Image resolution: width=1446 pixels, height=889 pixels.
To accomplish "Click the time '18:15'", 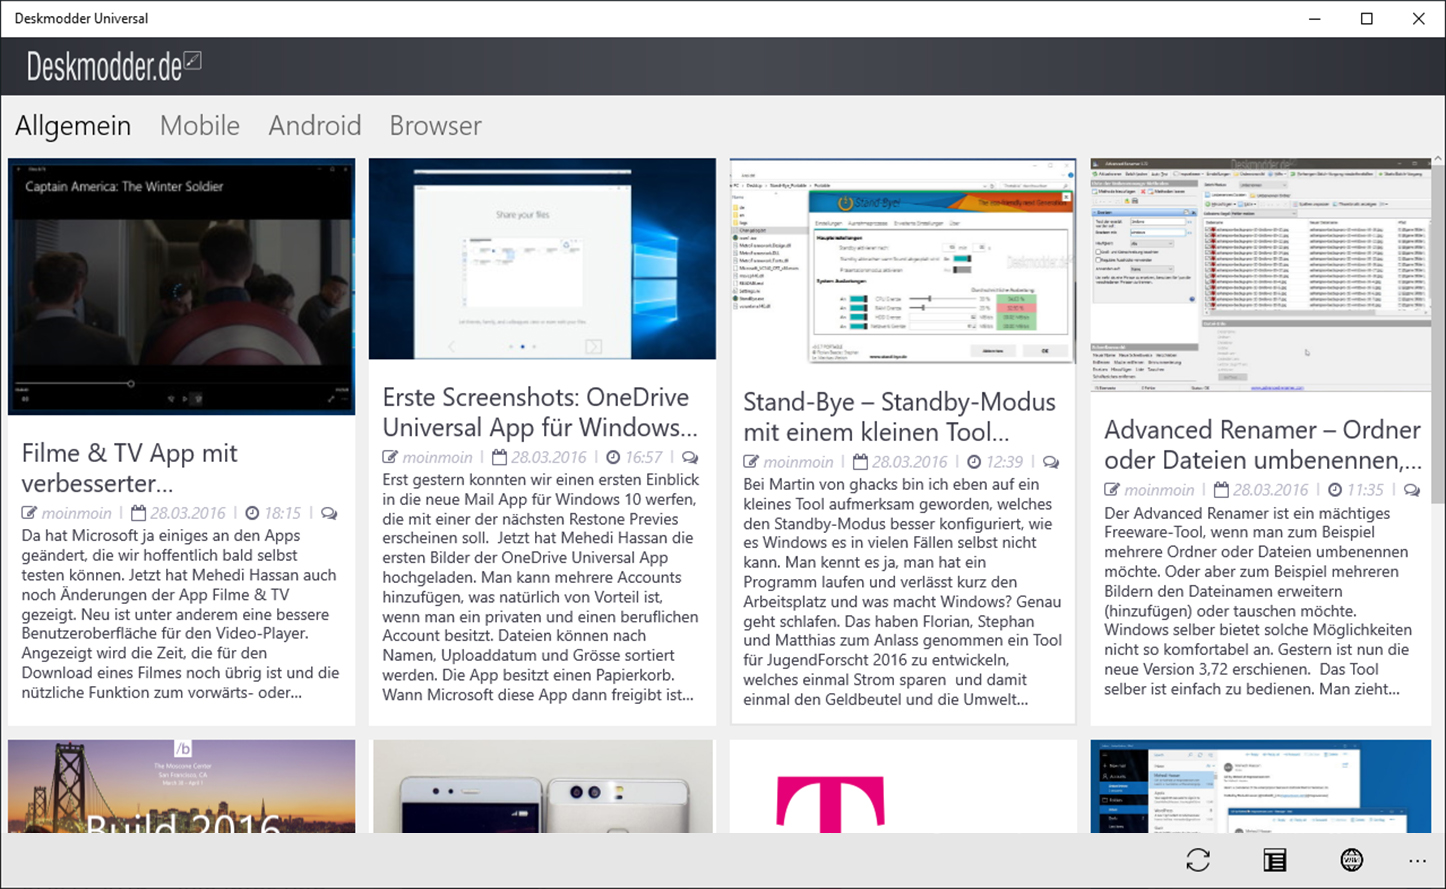I will 282,513.
